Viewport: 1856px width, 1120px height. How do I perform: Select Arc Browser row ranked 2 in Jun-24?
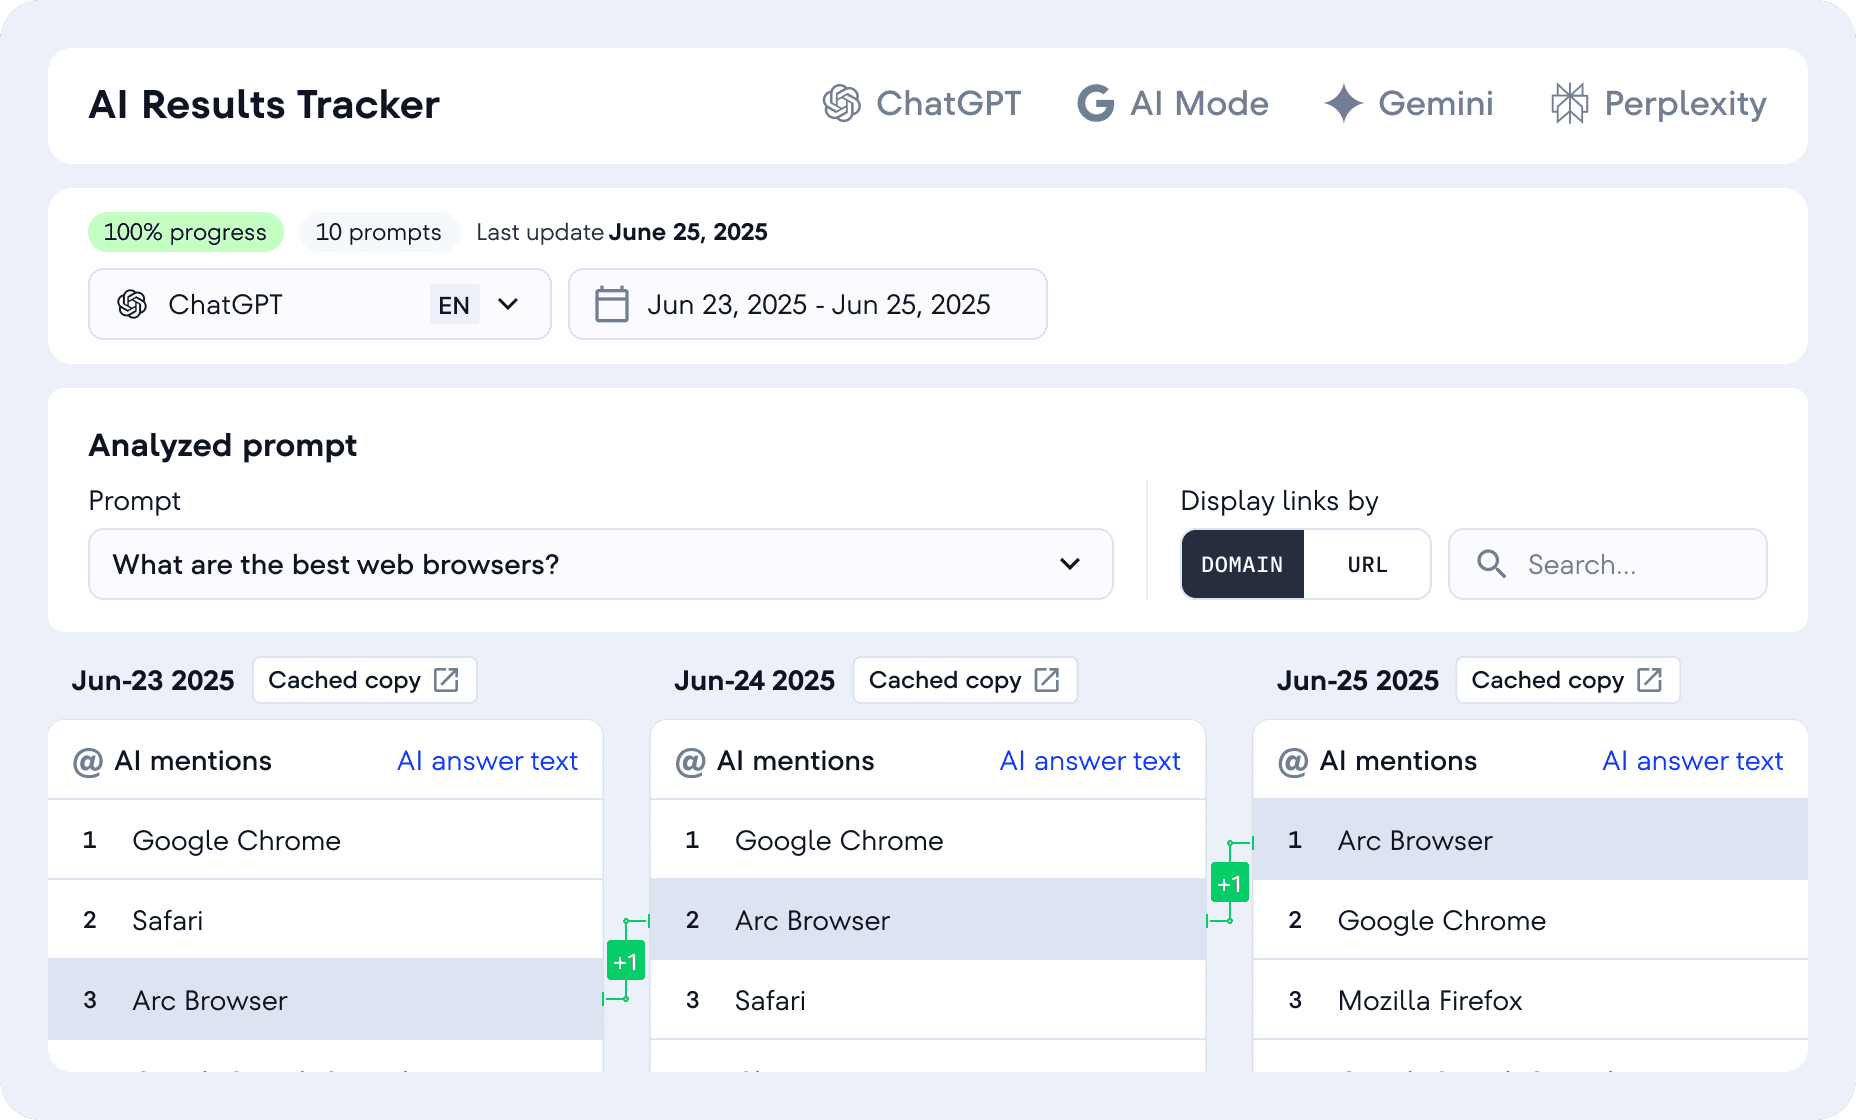pos(928,920)
